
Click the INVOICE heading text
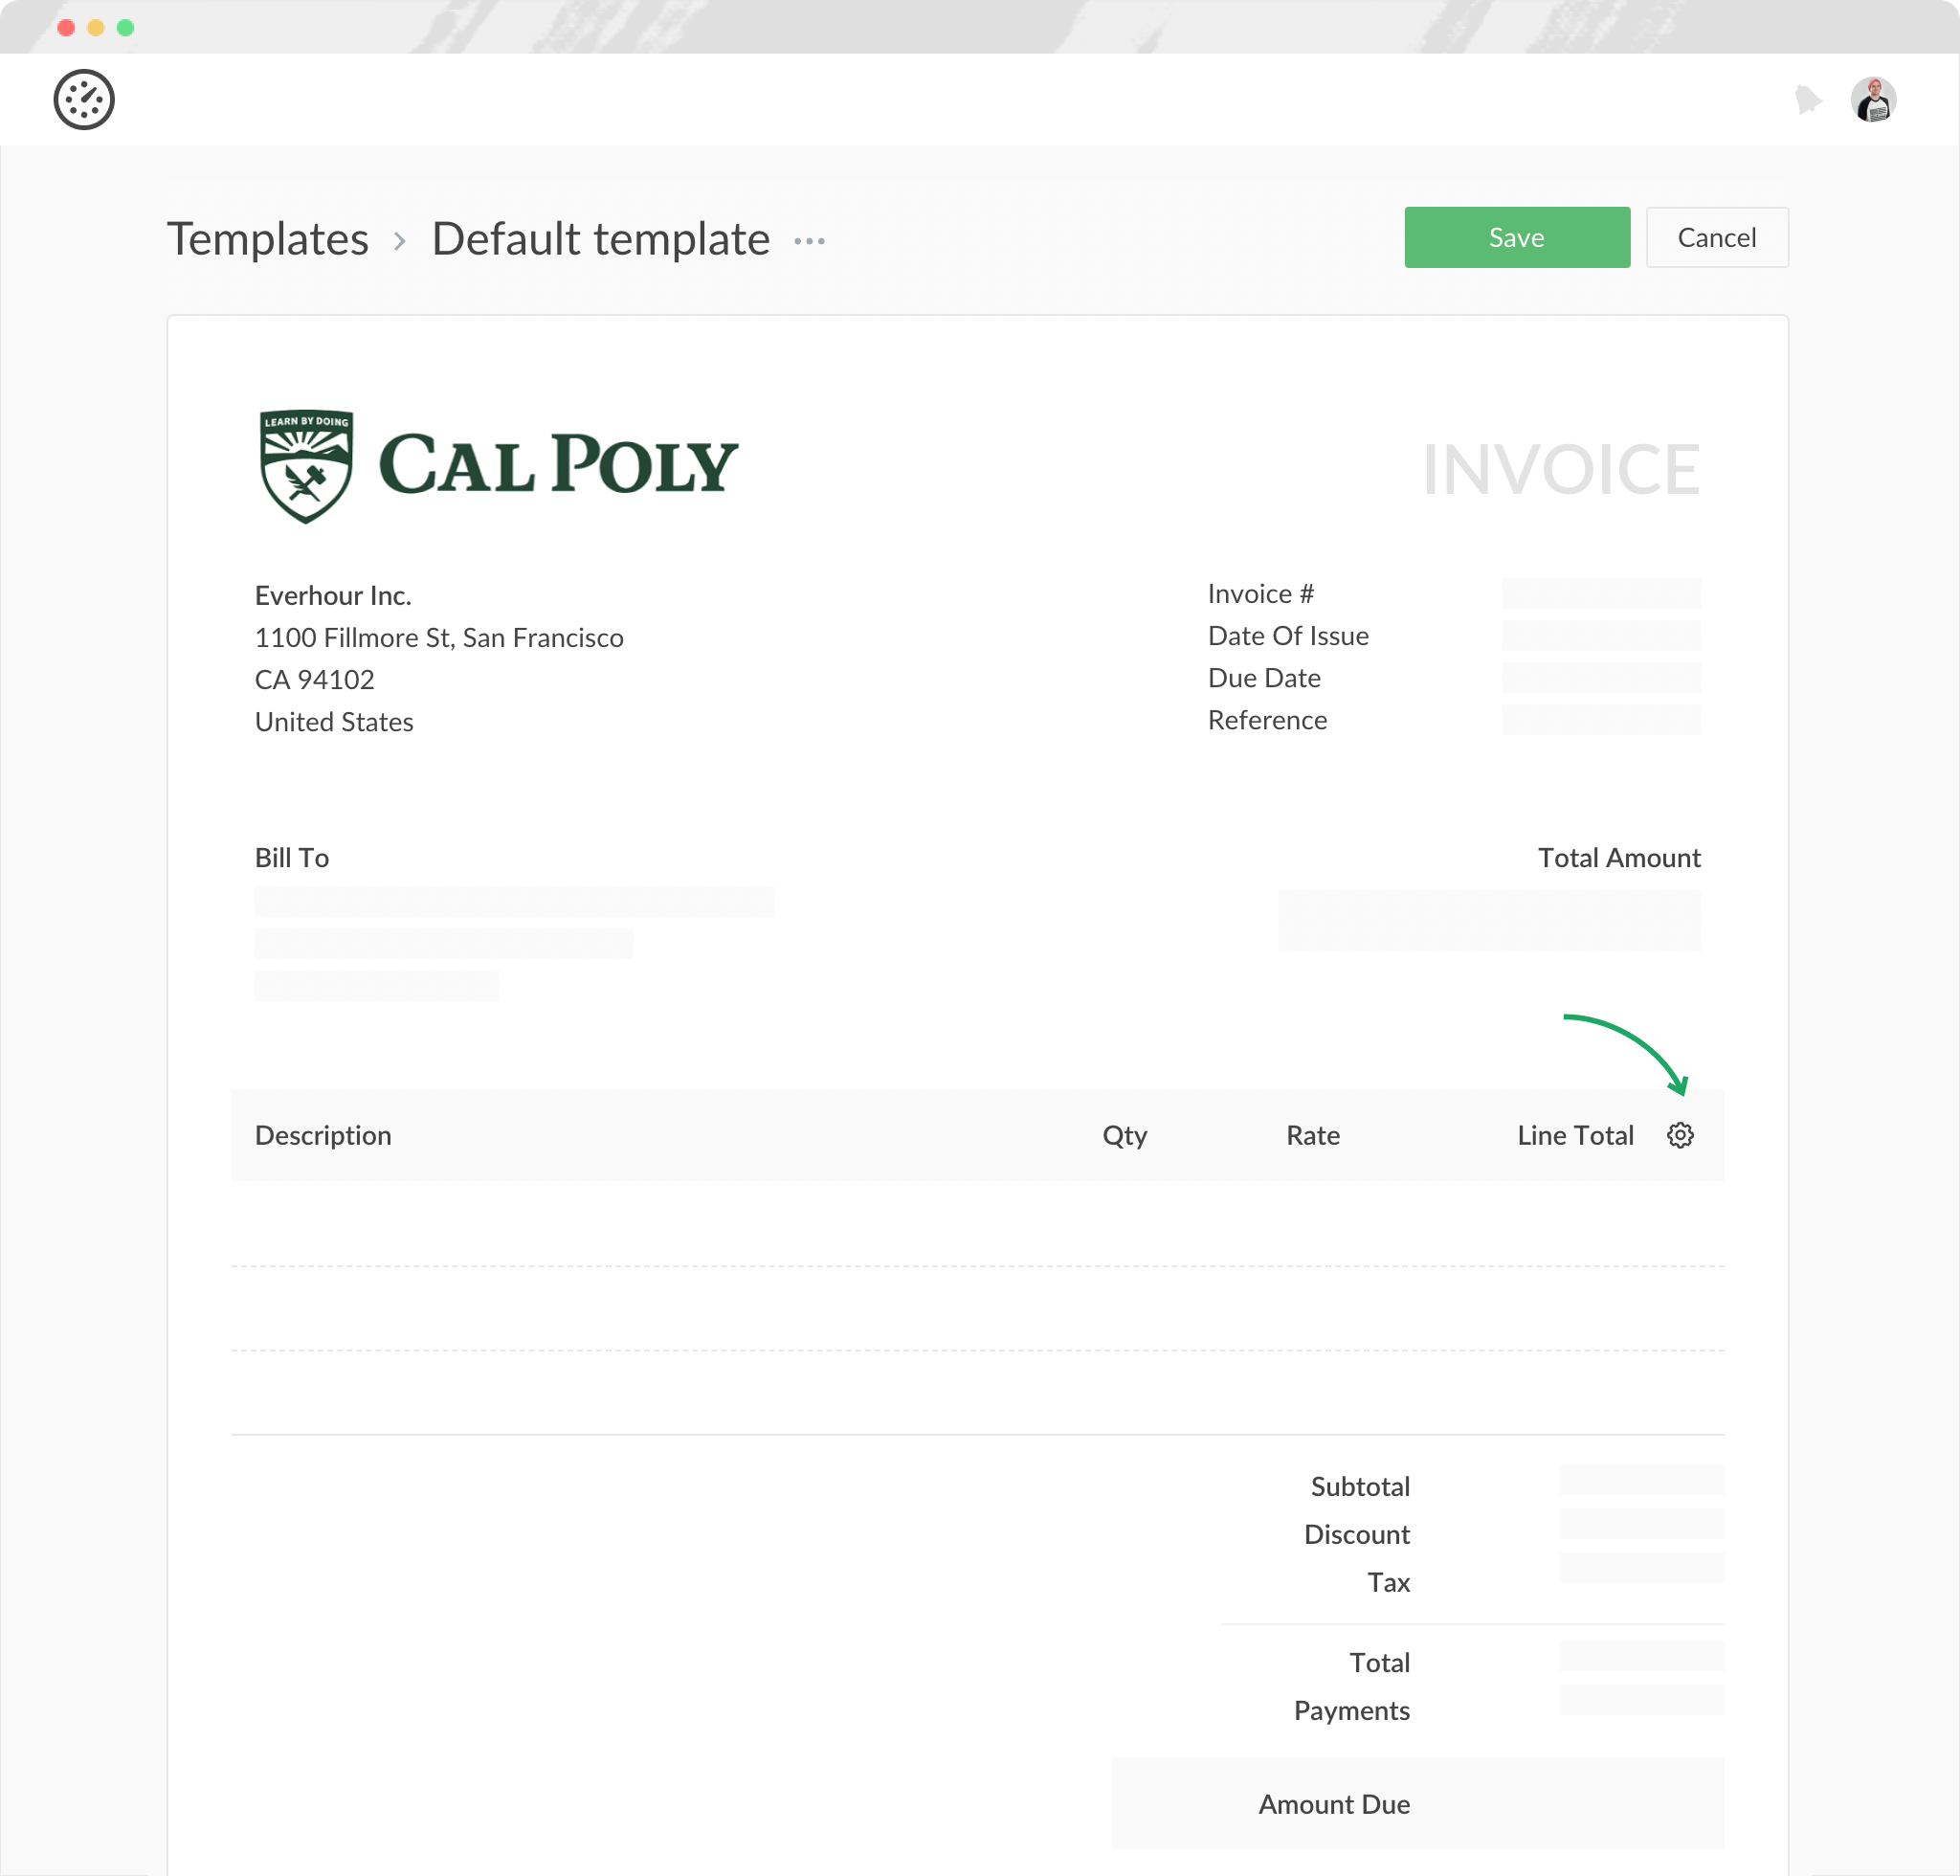(1560, 469)
